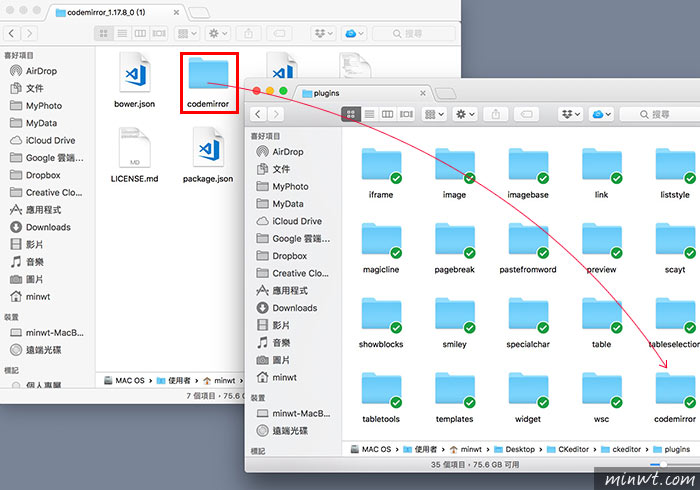
Task: Open CKeditor in plugins path bar
Action: 568,449
